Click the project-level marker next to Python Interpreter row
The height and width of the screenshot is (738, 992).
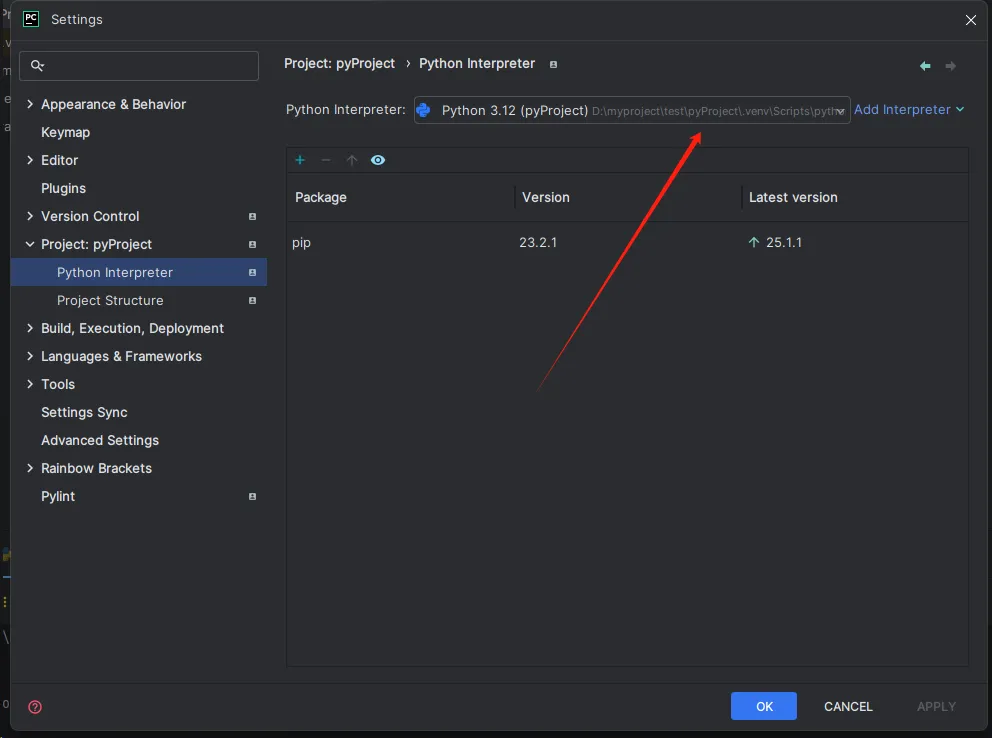[252, 272]
